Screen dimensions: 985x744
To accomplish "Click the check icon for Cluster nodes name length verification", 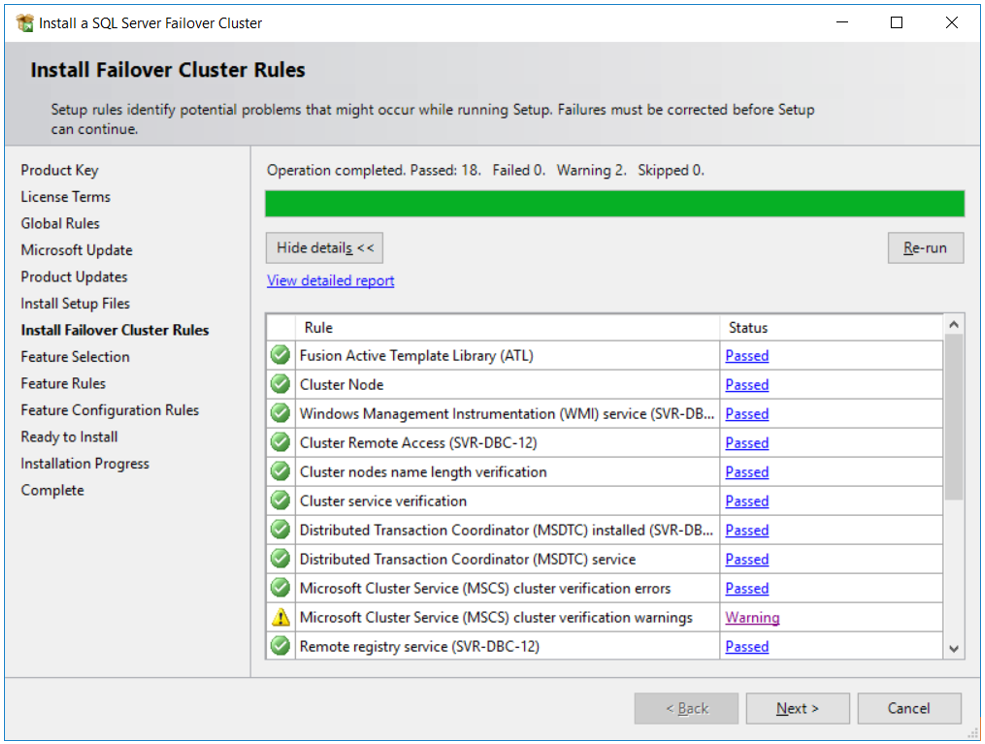I will pyautogui.click(x=280, y=471).
